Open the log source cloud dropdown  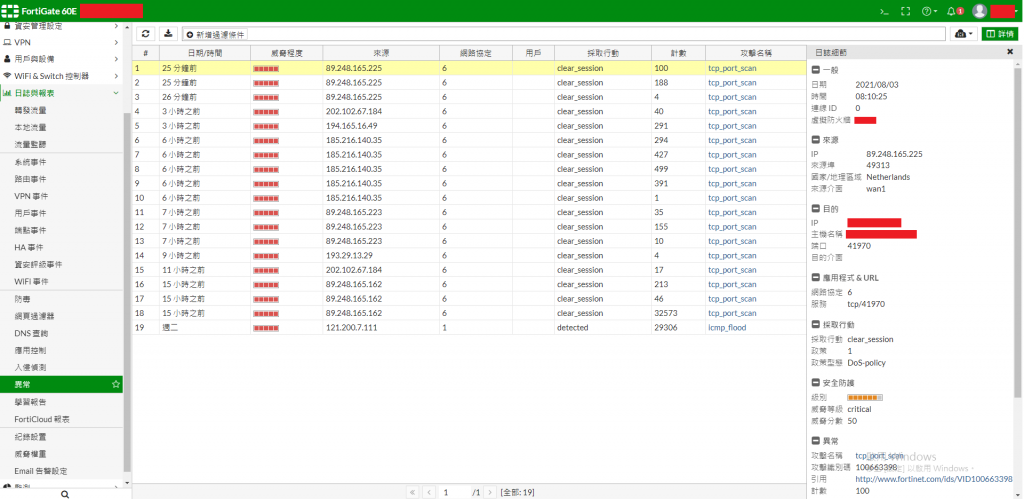click(963, 34)
